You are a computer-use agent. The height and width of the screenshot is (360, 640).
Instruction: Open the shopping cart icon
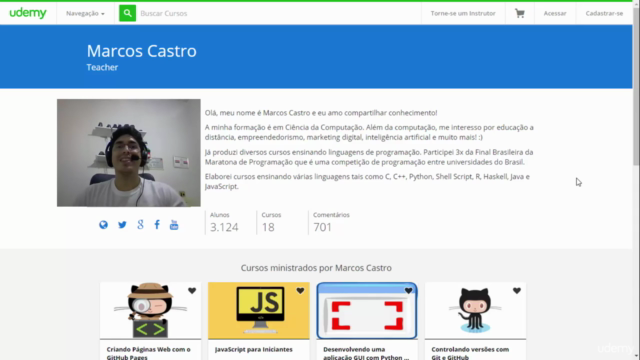coord(520,13)
